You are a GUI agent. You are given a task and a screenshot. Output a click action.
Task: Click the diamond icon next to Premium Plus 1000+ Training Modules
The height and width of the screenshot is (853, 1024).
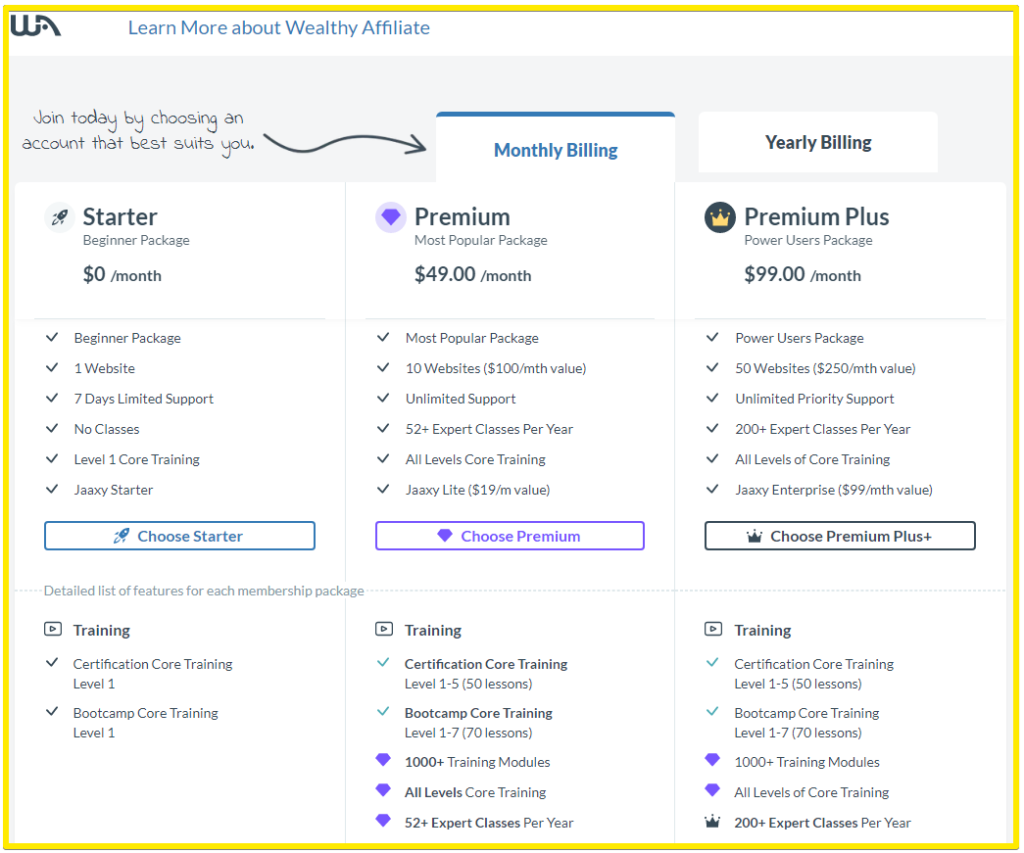712,760
